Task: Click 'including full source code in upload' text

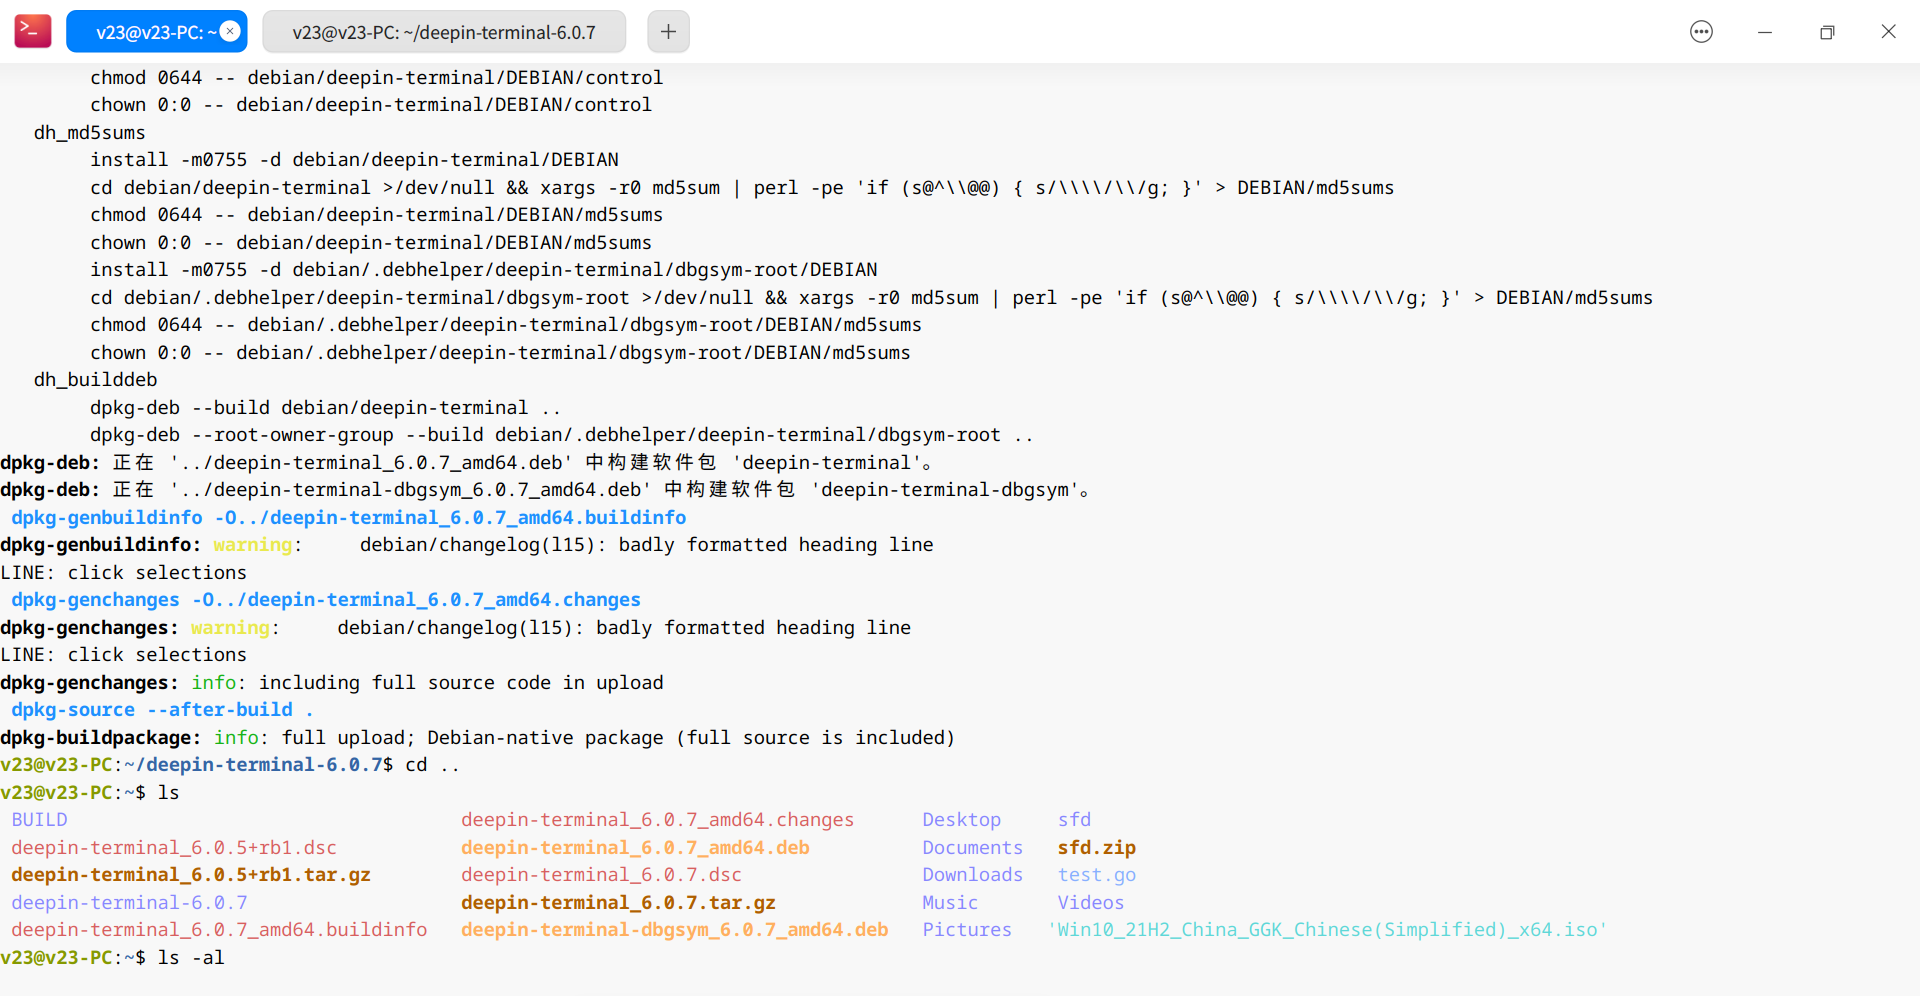Action: pos(461,683)
